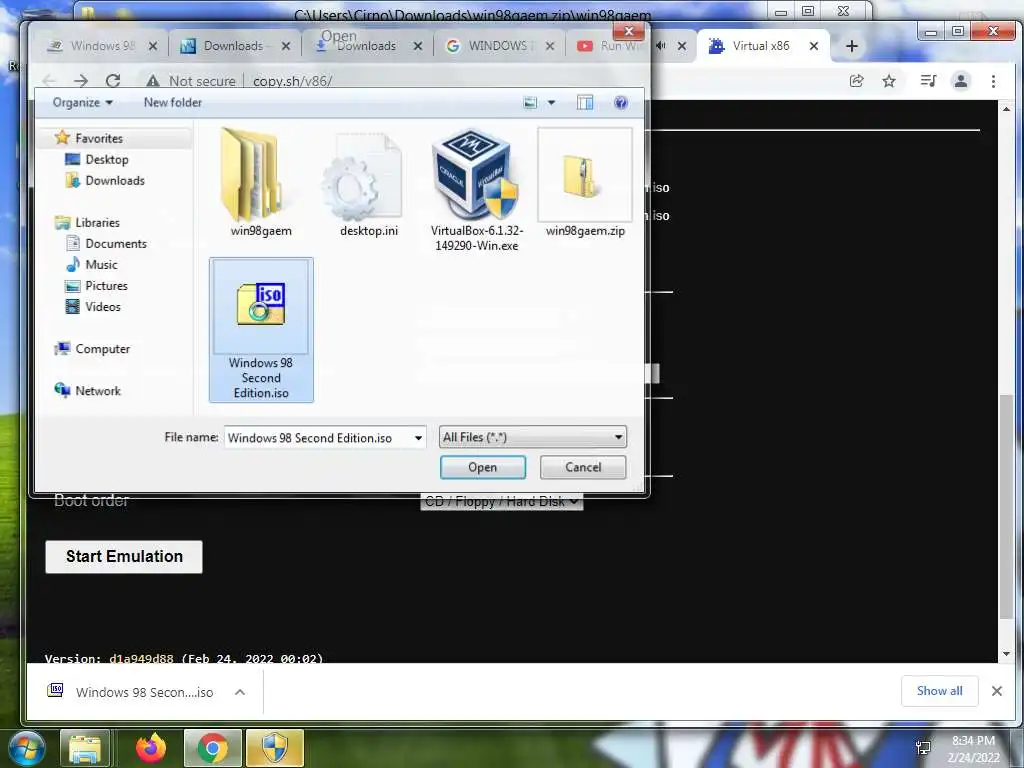The width and height of the screenshot is (1024, 768).
Task: Switch to the WINDOWS Google search tab
Action: click(x=500, y=46)
